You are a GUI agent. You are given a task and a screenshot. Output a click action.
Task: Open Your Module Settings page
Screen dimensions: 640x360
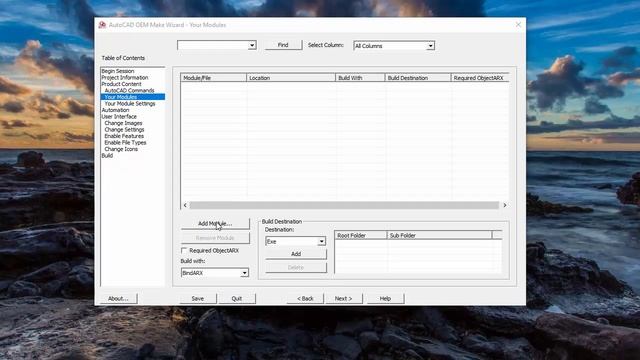(x=130, y=104)
